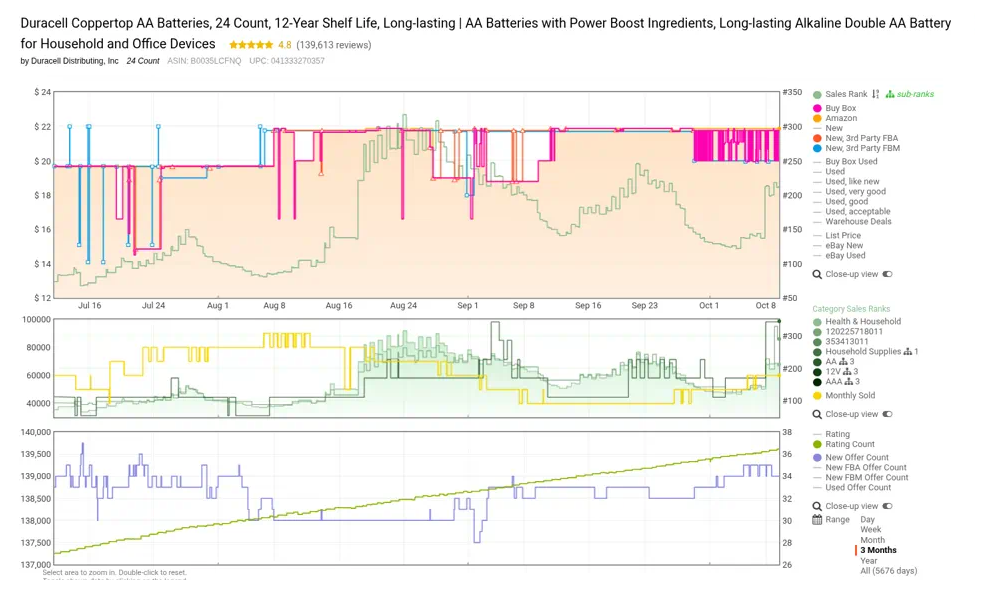Select the 3 Months range
The width and height of the screenshot is (999, 592).
click(x=878, y=551)
